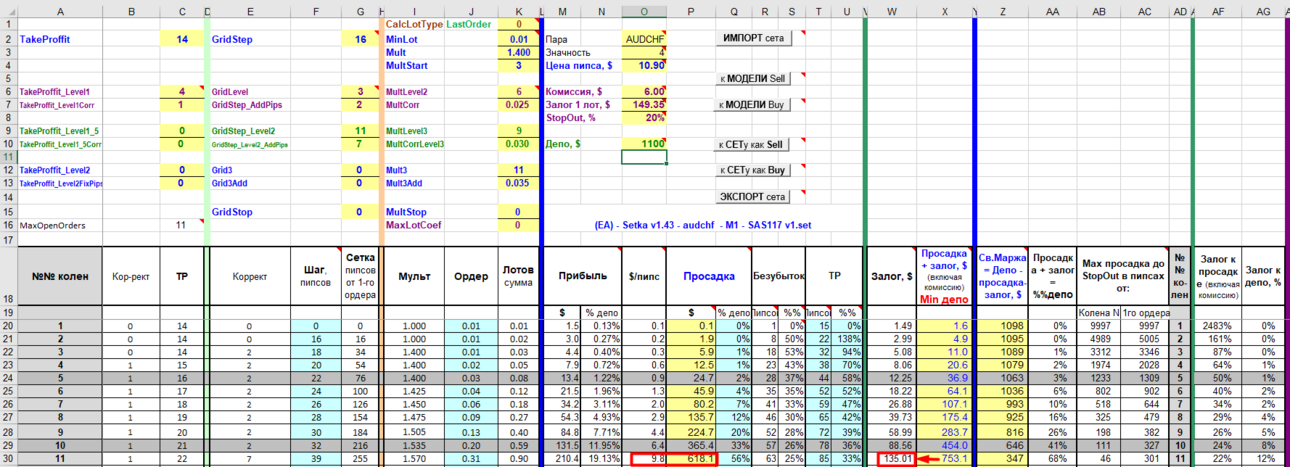Viewport: 1290px width, 467px height.
Task: Click the №№ колен table header
Action: [x=60, y=276]
